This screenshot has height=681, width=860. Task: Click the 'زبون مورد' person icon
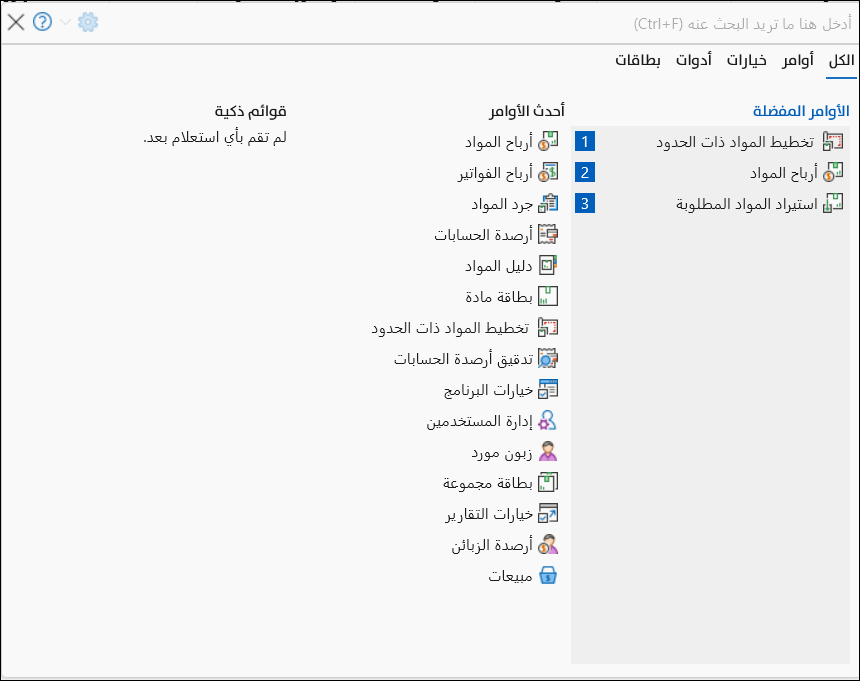click(548, 452)
